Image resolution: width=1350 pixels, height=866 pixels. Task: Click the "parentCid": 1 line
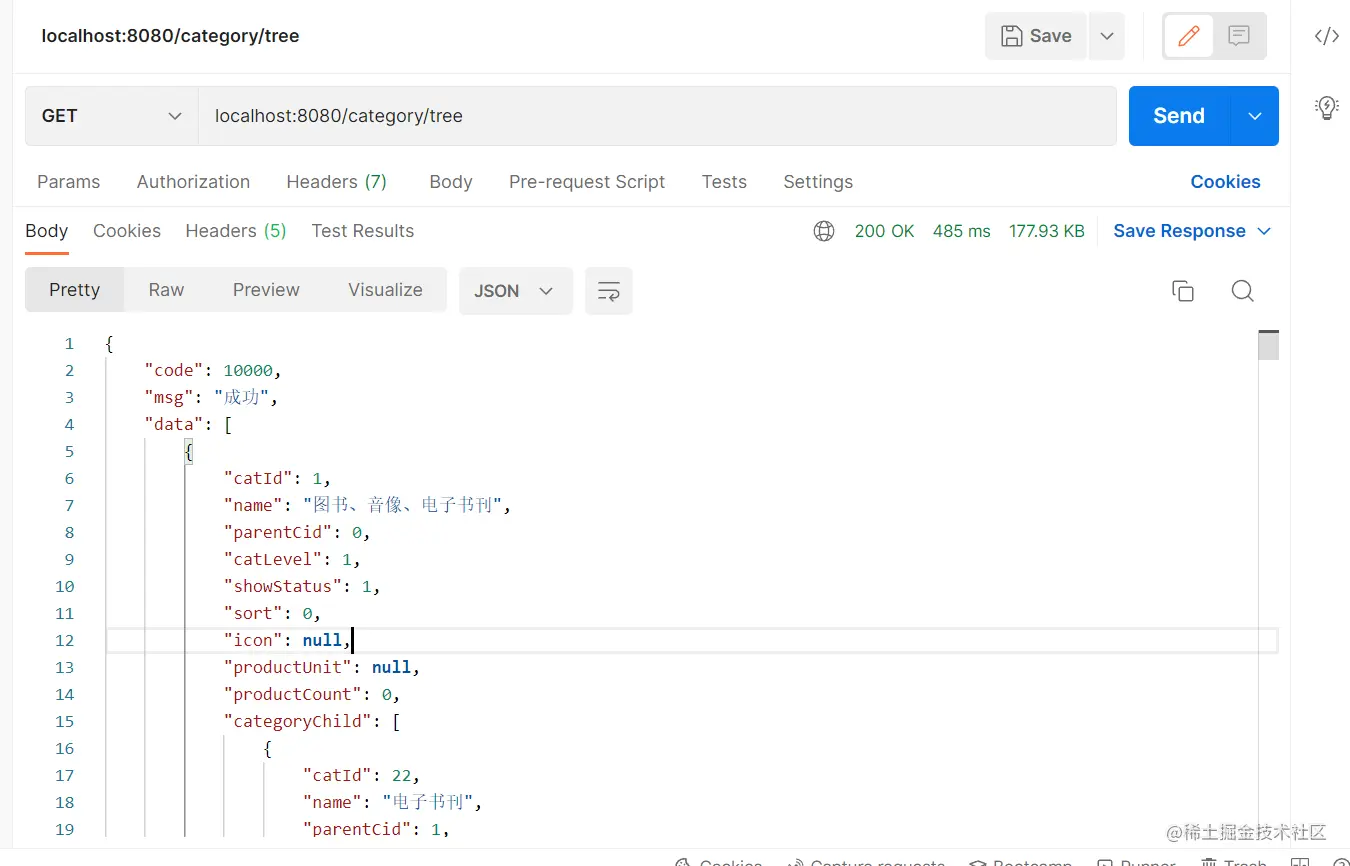[377, 830]
